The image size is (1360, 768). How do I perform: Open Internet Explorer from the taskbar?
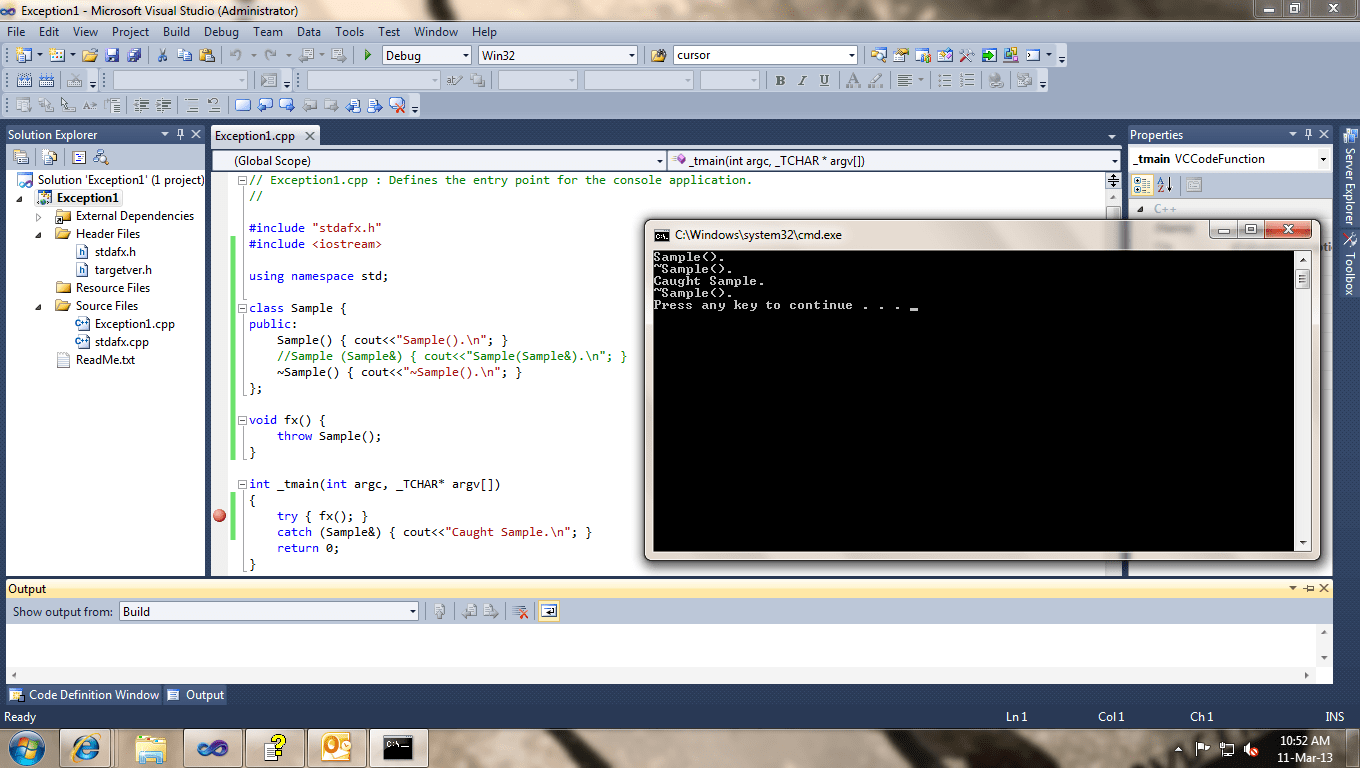click(x=85, y=747)
